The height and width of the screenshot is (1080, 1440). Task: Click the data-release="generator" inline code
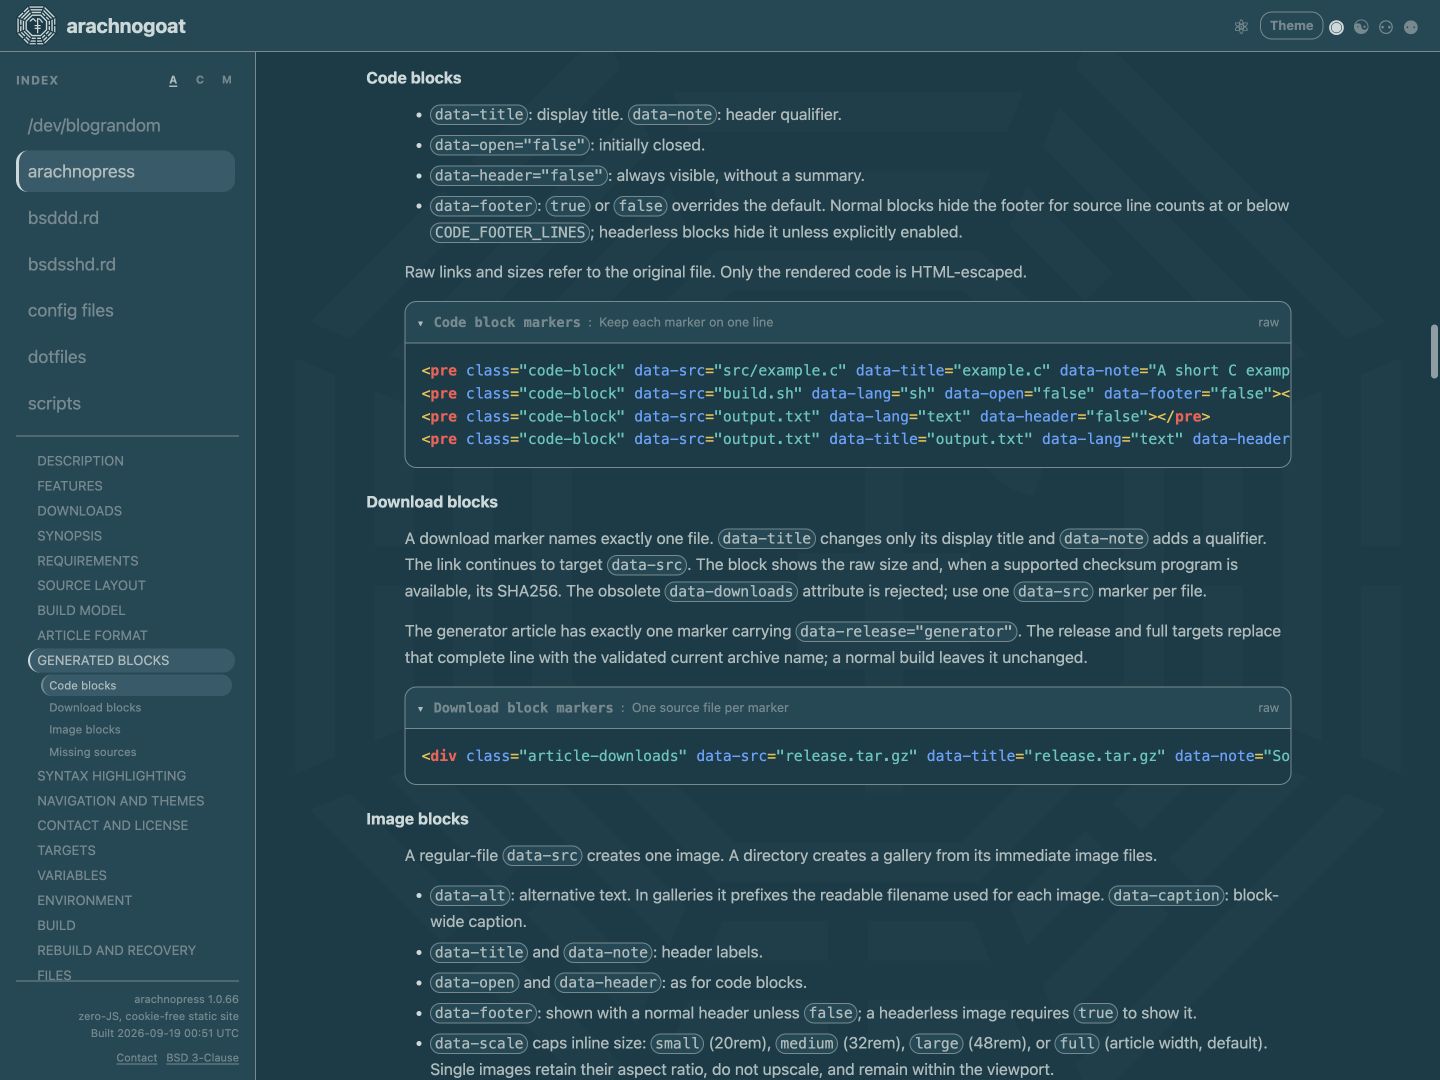coord(906,631)
